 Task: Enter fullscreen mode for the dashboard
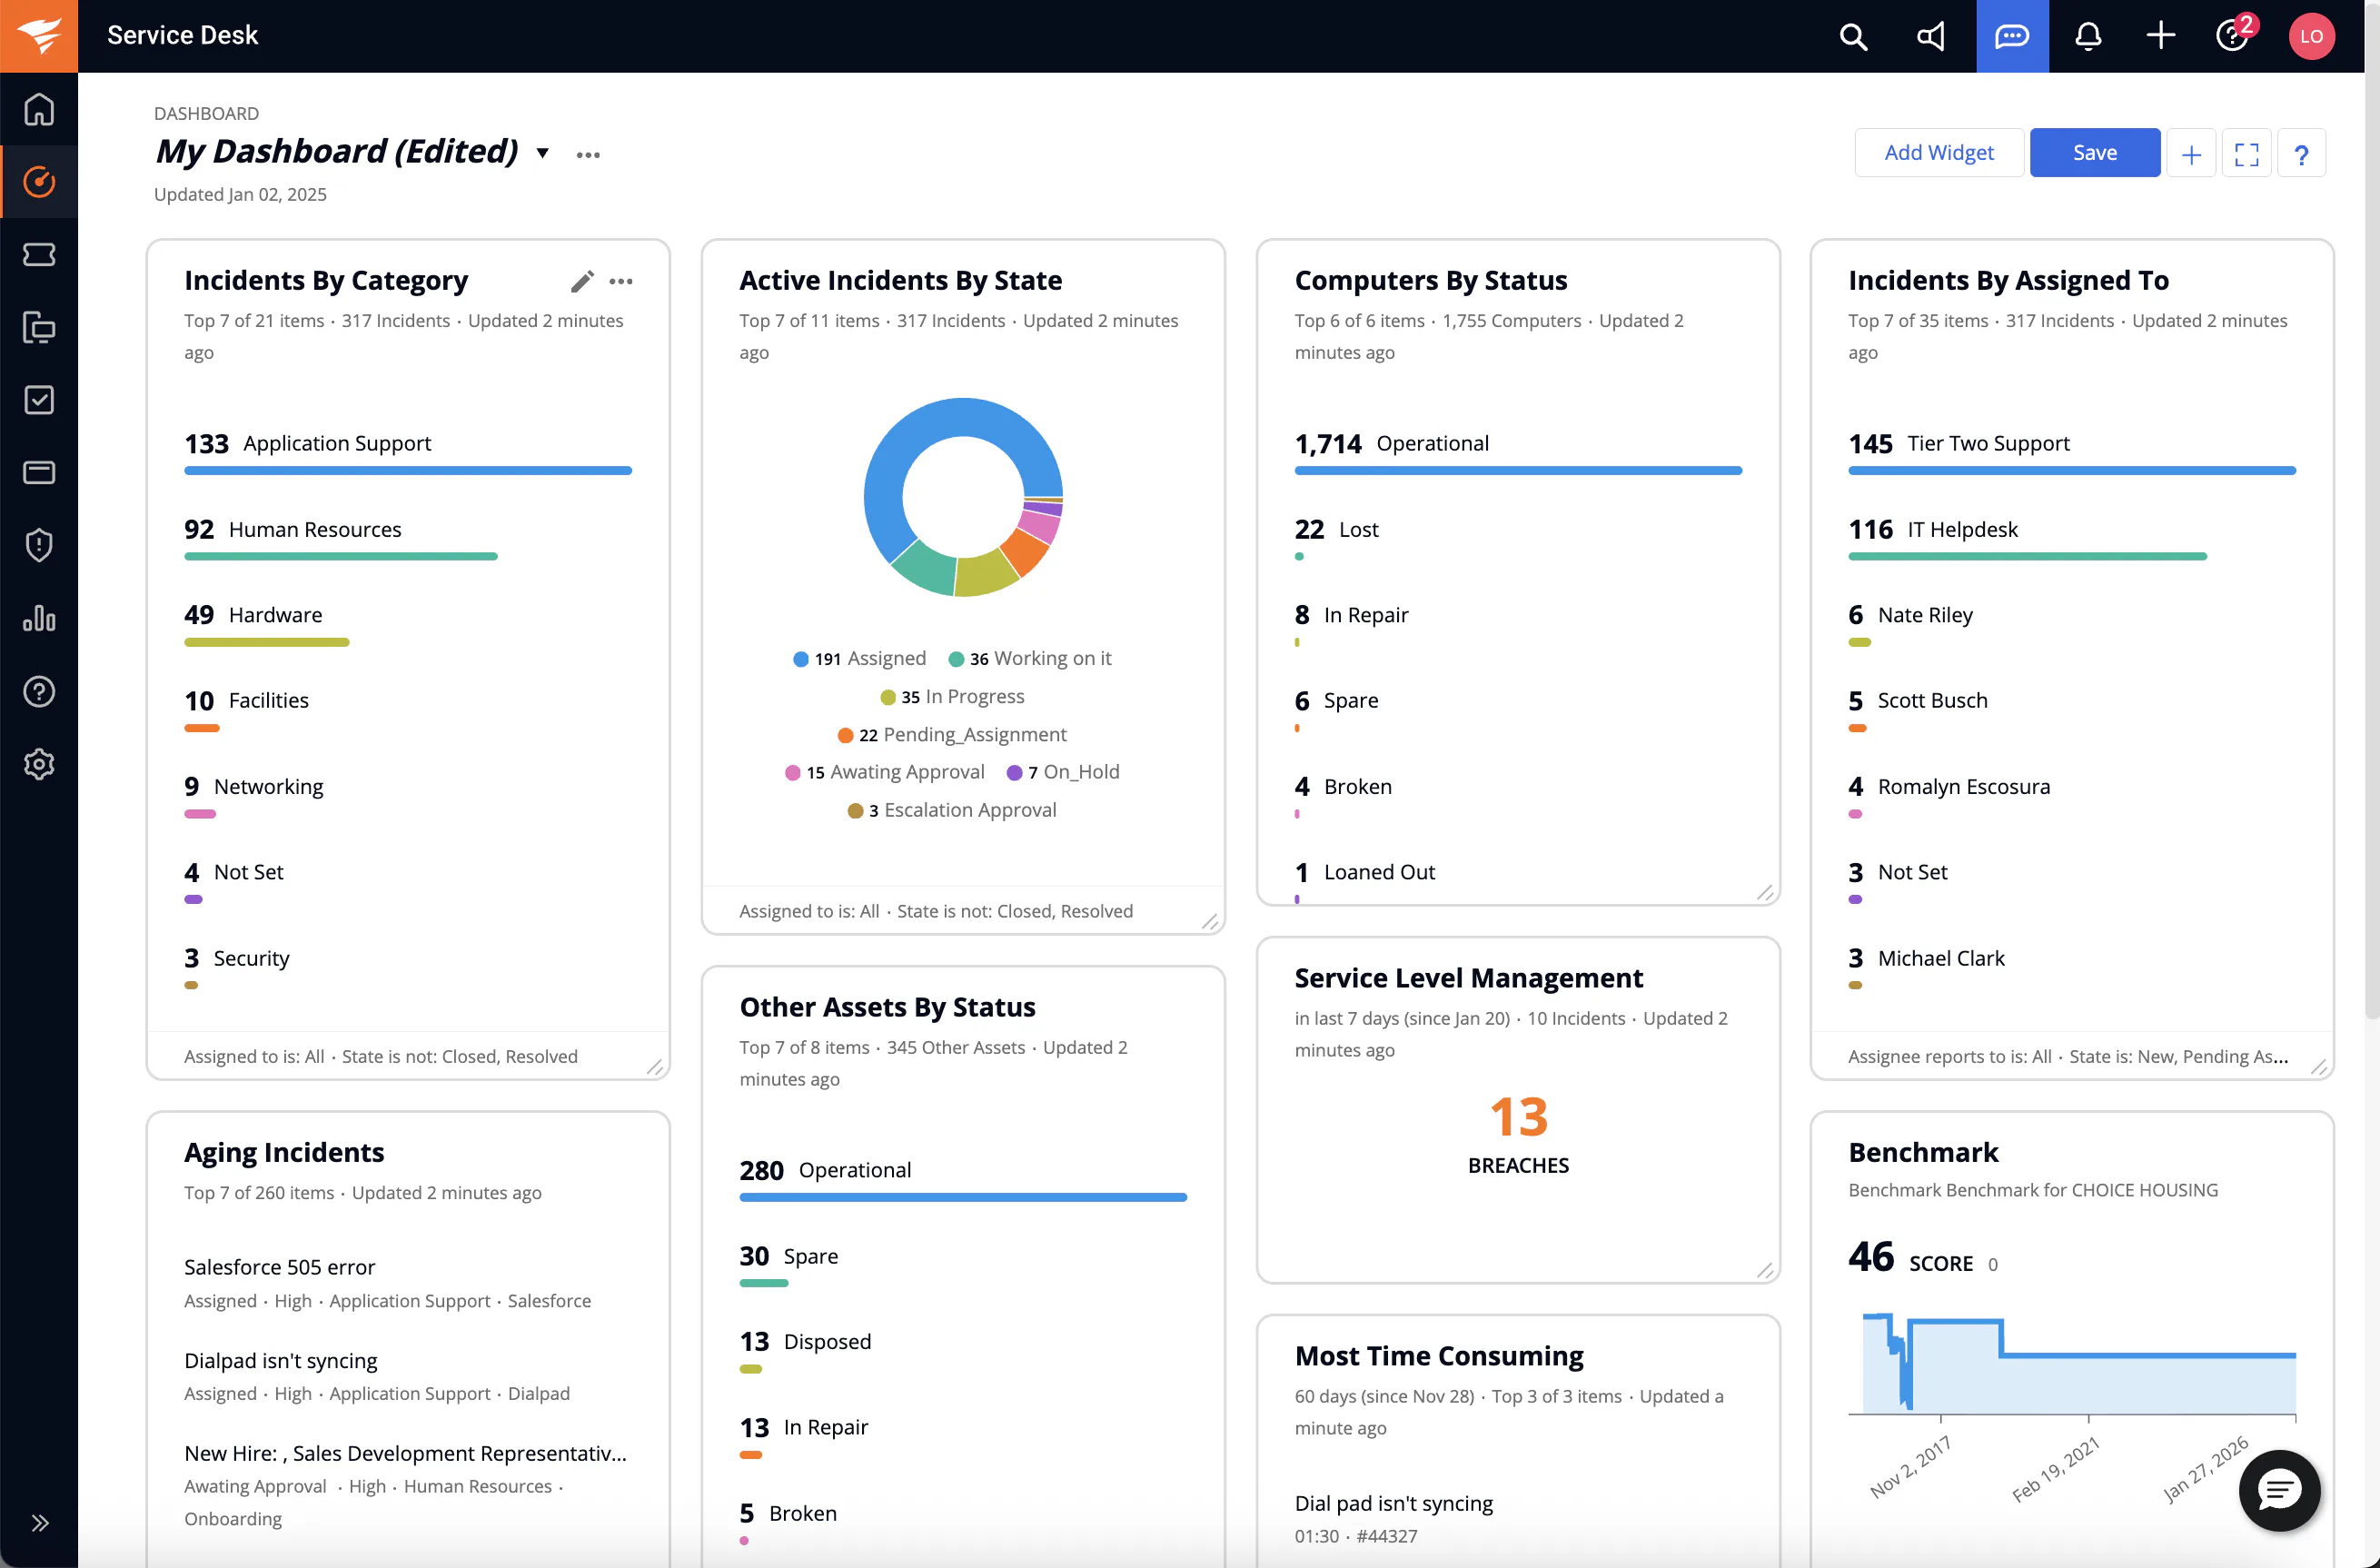click(x=2247, y=152)
